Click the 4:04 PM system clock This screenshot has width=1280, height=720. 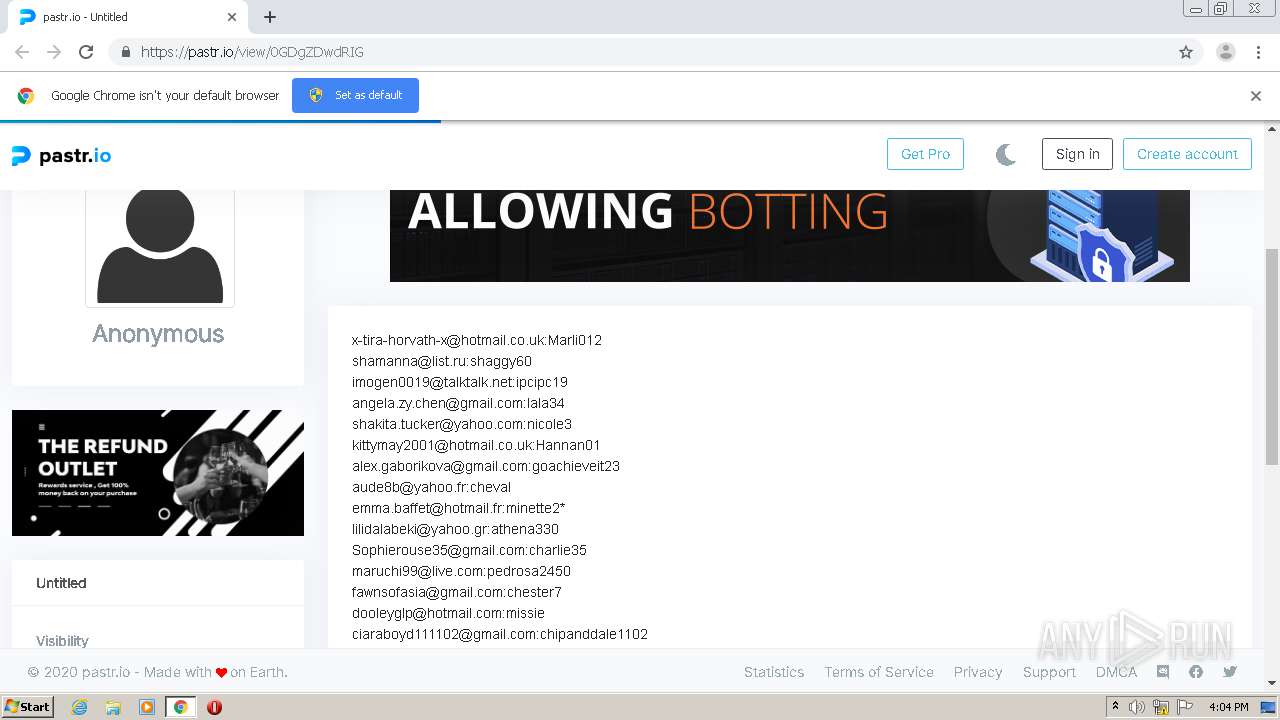(x=1228, y=707)
